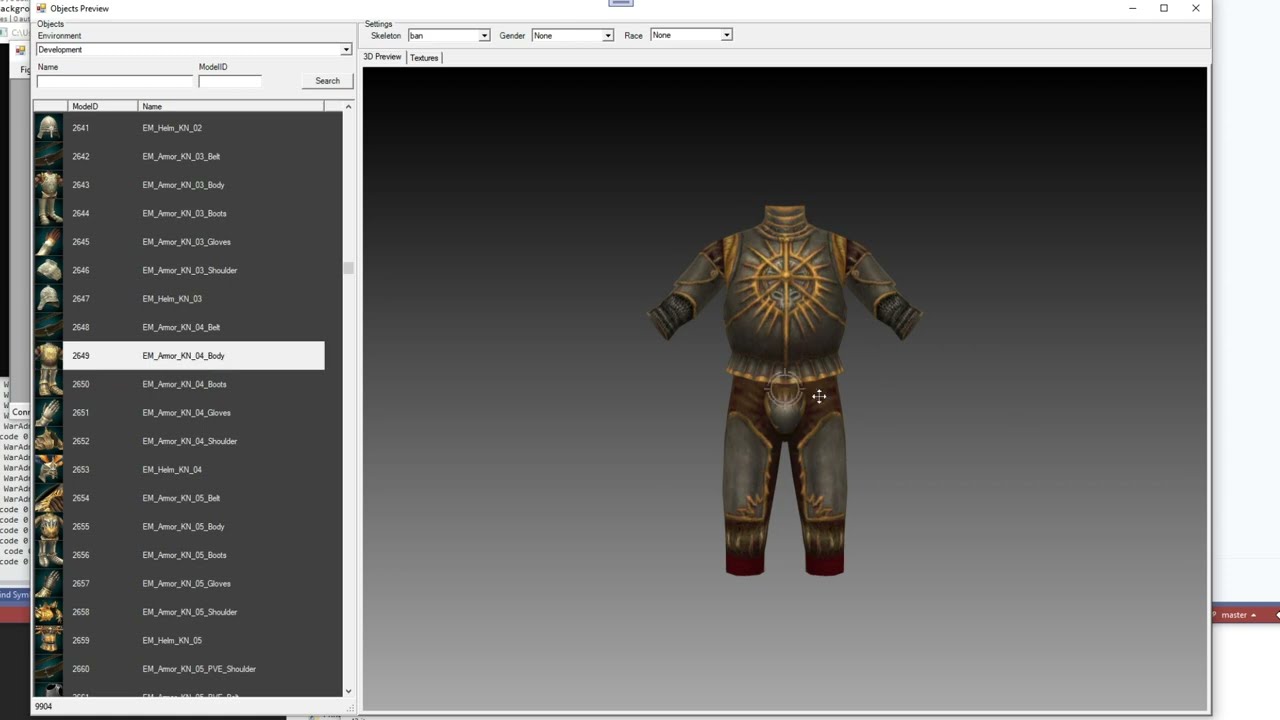Select row EM_Helm_KN_05
This screenshot has width=1280, height=720.
tap(194, 641)
